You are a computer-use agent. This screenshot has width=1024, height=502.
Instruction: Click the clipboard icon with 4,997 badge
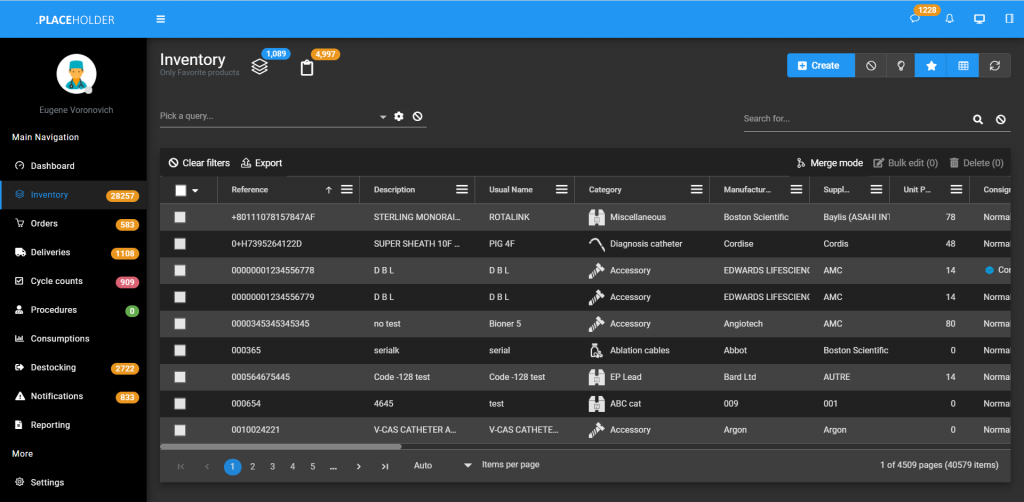pos(308,68)
